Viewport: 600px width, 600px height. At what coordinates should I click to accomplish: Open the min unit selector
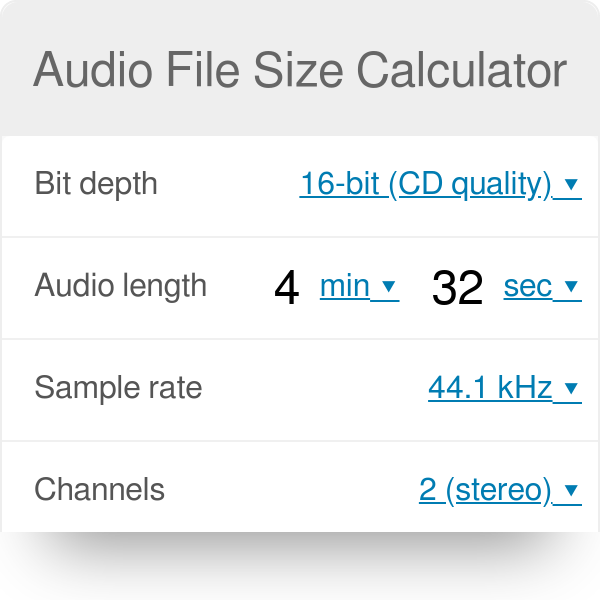(x=345, y=287)
